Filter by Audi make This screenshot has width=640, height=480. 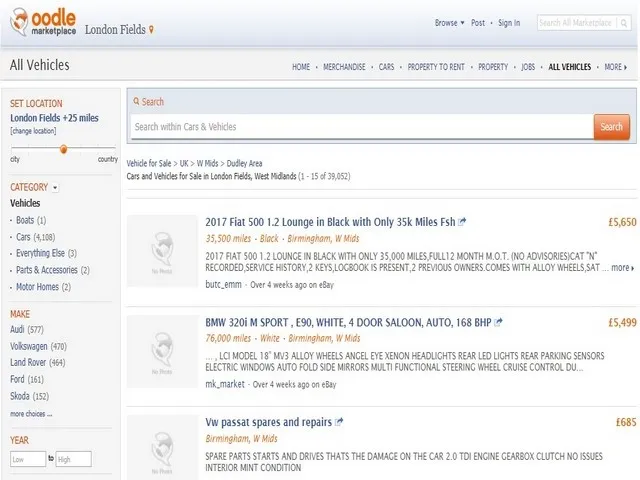click(17, 329)
